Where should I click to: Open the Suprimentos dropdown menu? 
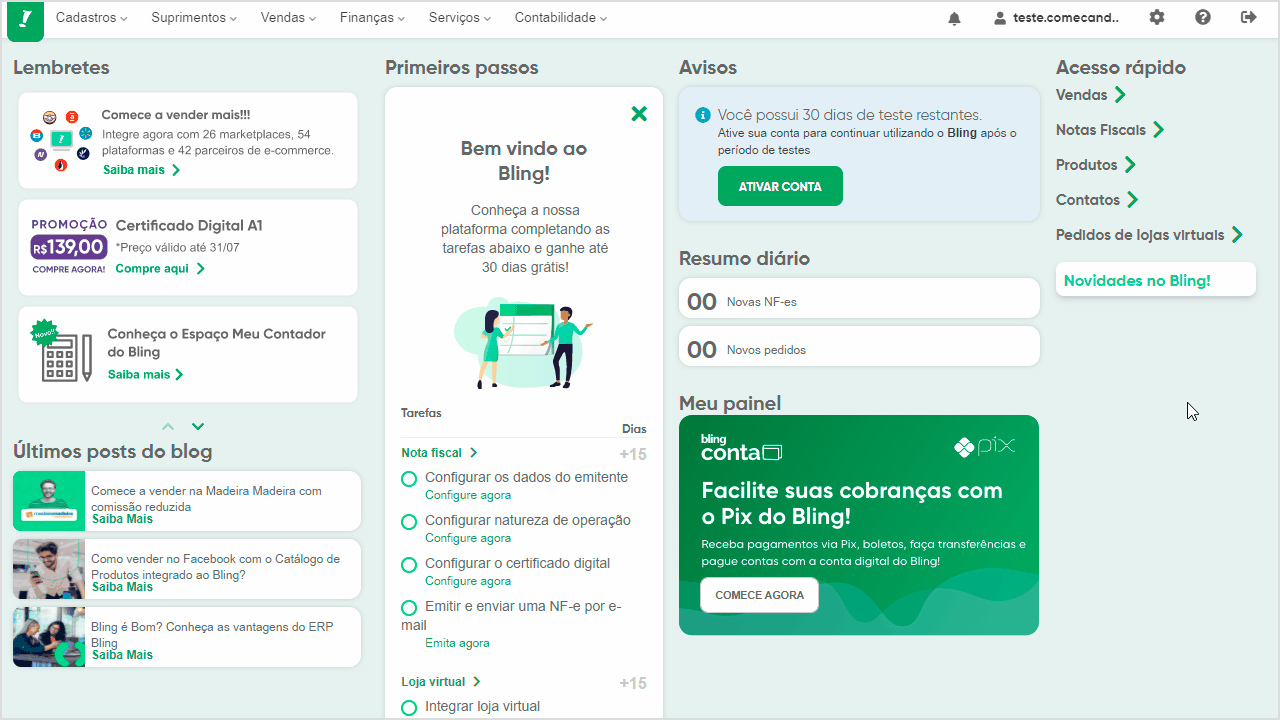point(194,18)
